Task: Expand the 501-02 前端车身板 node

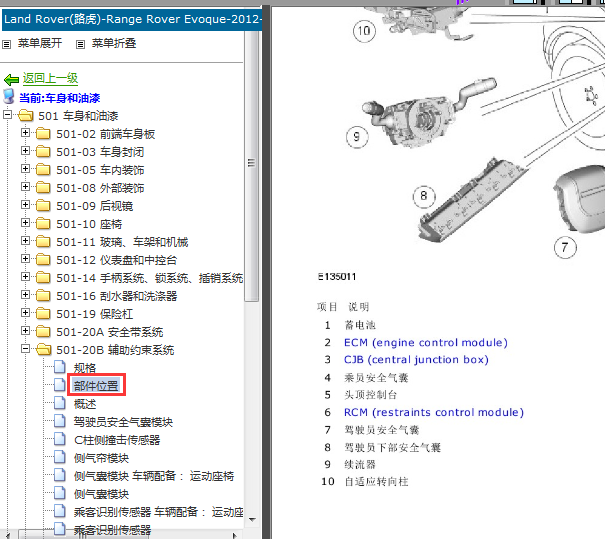Action: pos(25,133)
